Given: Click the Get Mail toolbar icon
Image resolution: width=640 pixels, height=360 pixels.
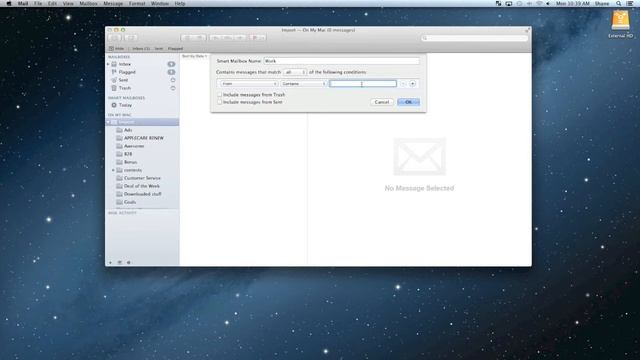Looking at the screenshot, I should [115, 38].
